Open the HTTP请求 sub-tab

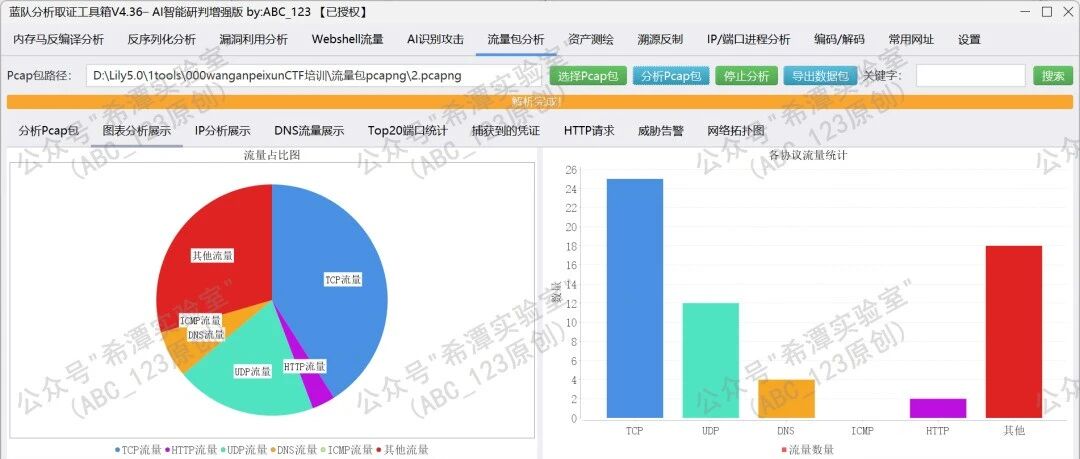589,131
